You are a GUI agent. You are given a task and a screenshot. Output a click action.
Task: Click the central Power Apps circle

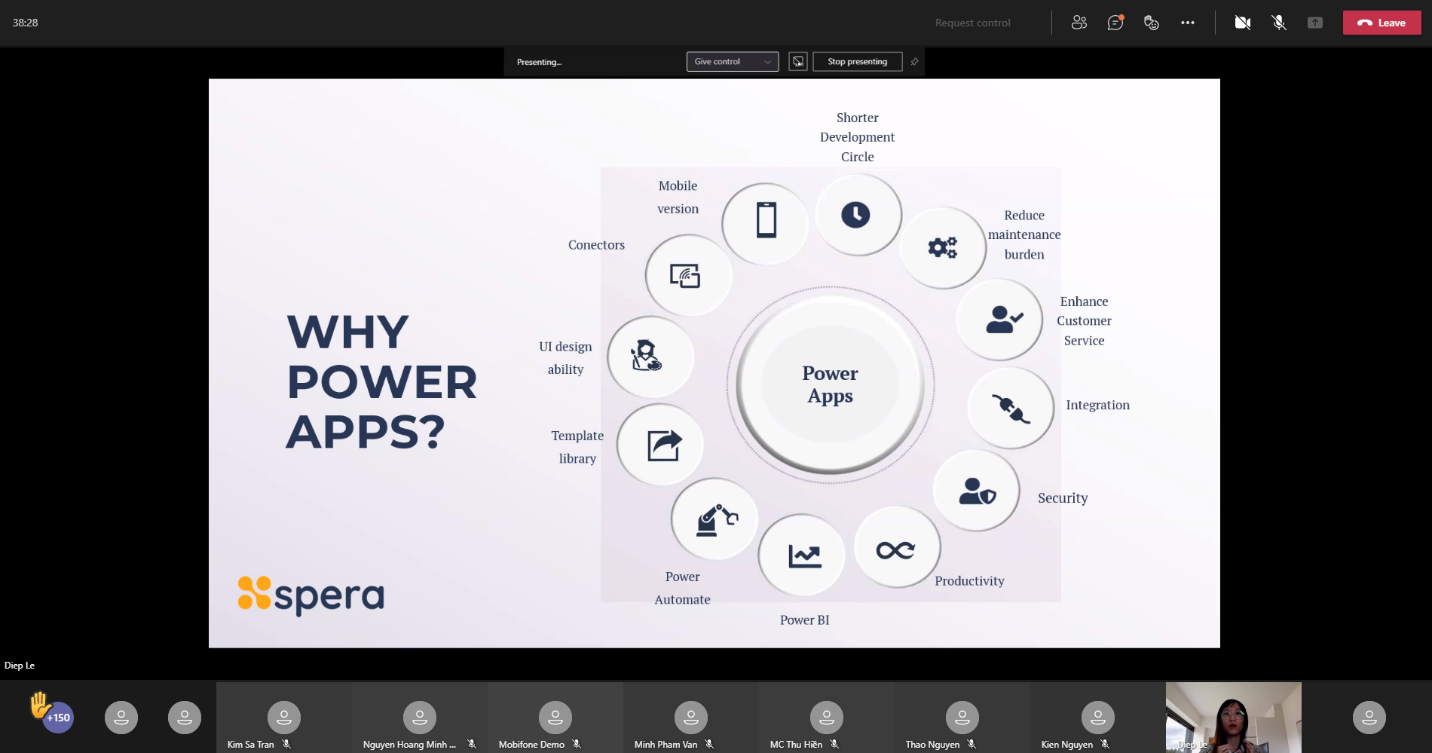pos(830,384)
